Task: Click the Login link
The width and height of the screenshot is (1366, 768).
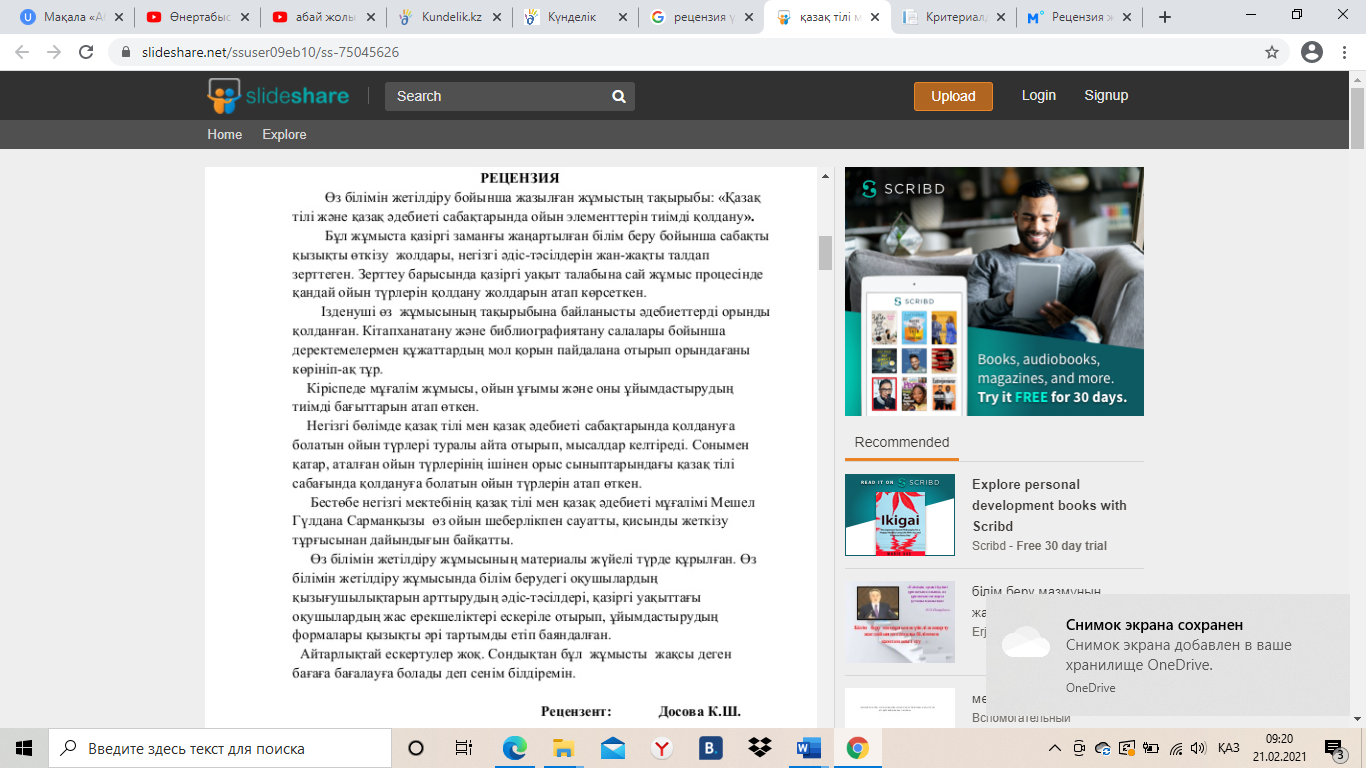Action: [1039, 95]
